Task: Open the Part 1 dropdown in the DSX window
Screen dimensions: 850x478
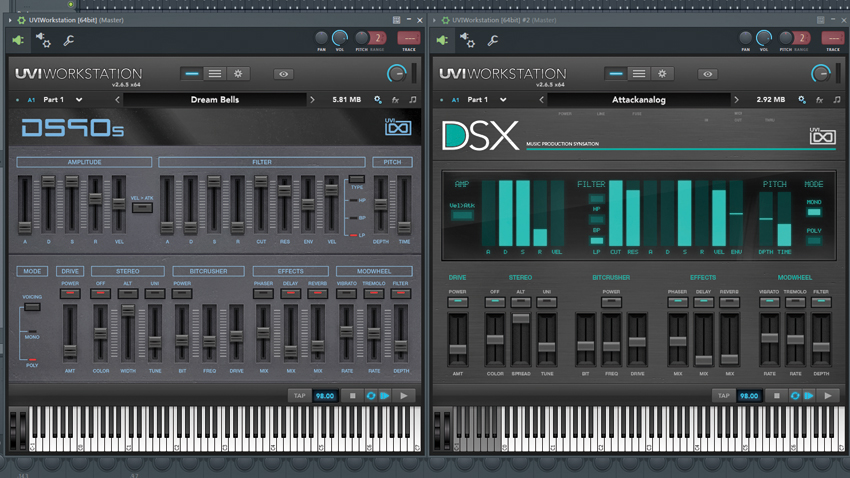Action: coord(503,100)
